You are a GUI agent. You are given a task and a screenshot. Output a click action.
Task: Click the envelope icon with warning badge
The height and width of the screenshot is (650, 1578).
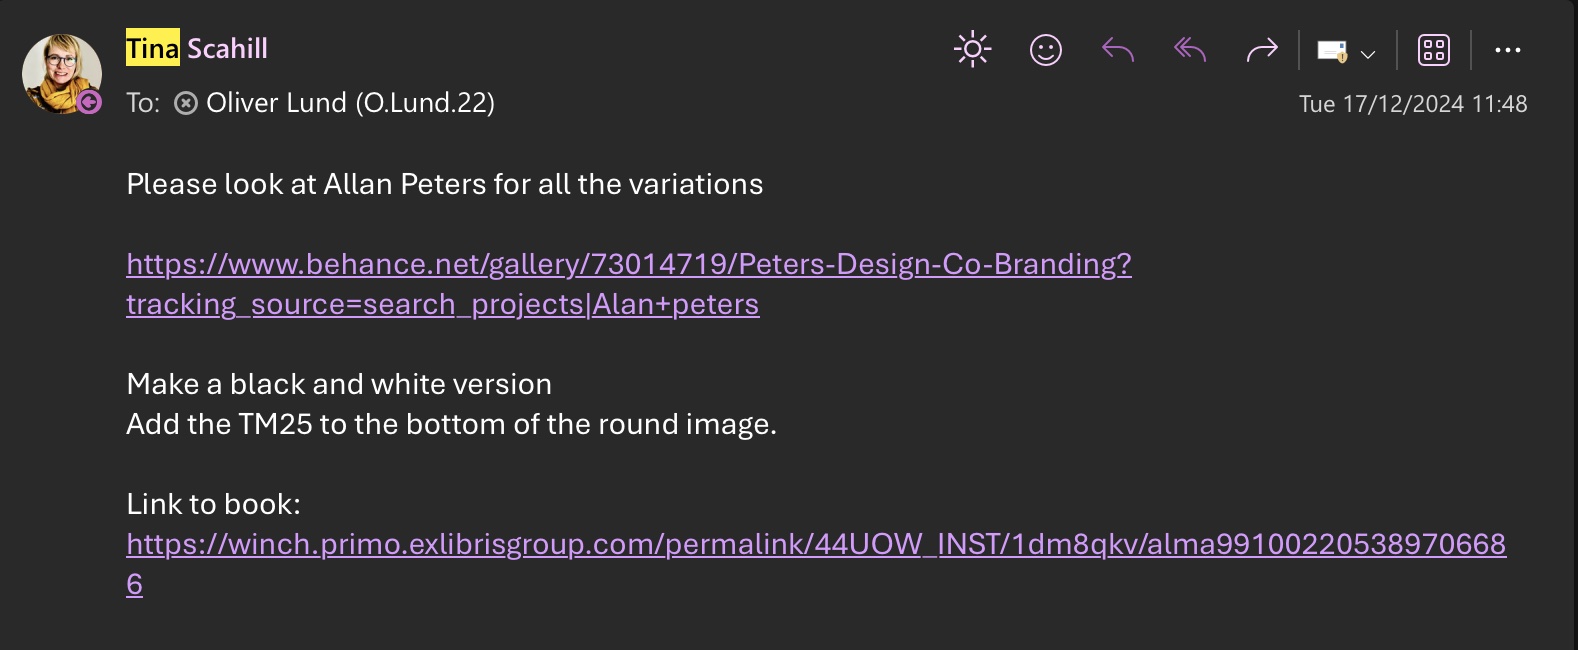click(1332, 51)
